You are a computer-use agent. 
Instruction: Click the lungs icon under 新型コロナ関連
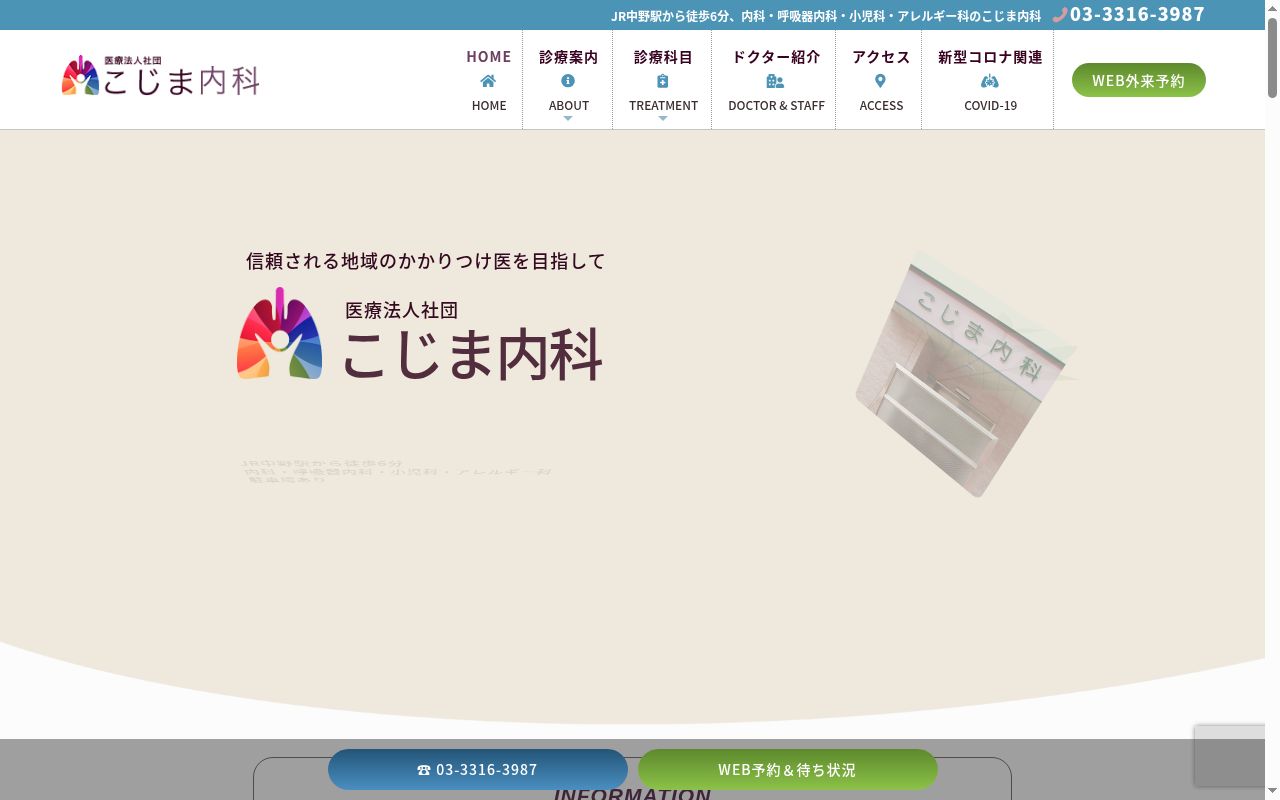[x=990, y=81]
